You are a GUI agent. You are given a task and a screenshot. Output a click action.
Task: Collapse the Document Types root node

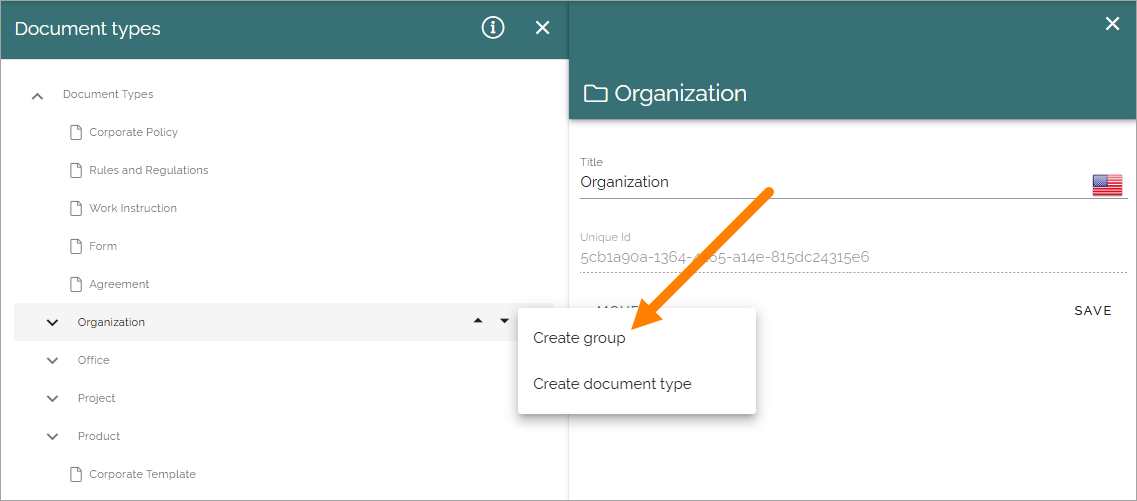coord(38,95)
